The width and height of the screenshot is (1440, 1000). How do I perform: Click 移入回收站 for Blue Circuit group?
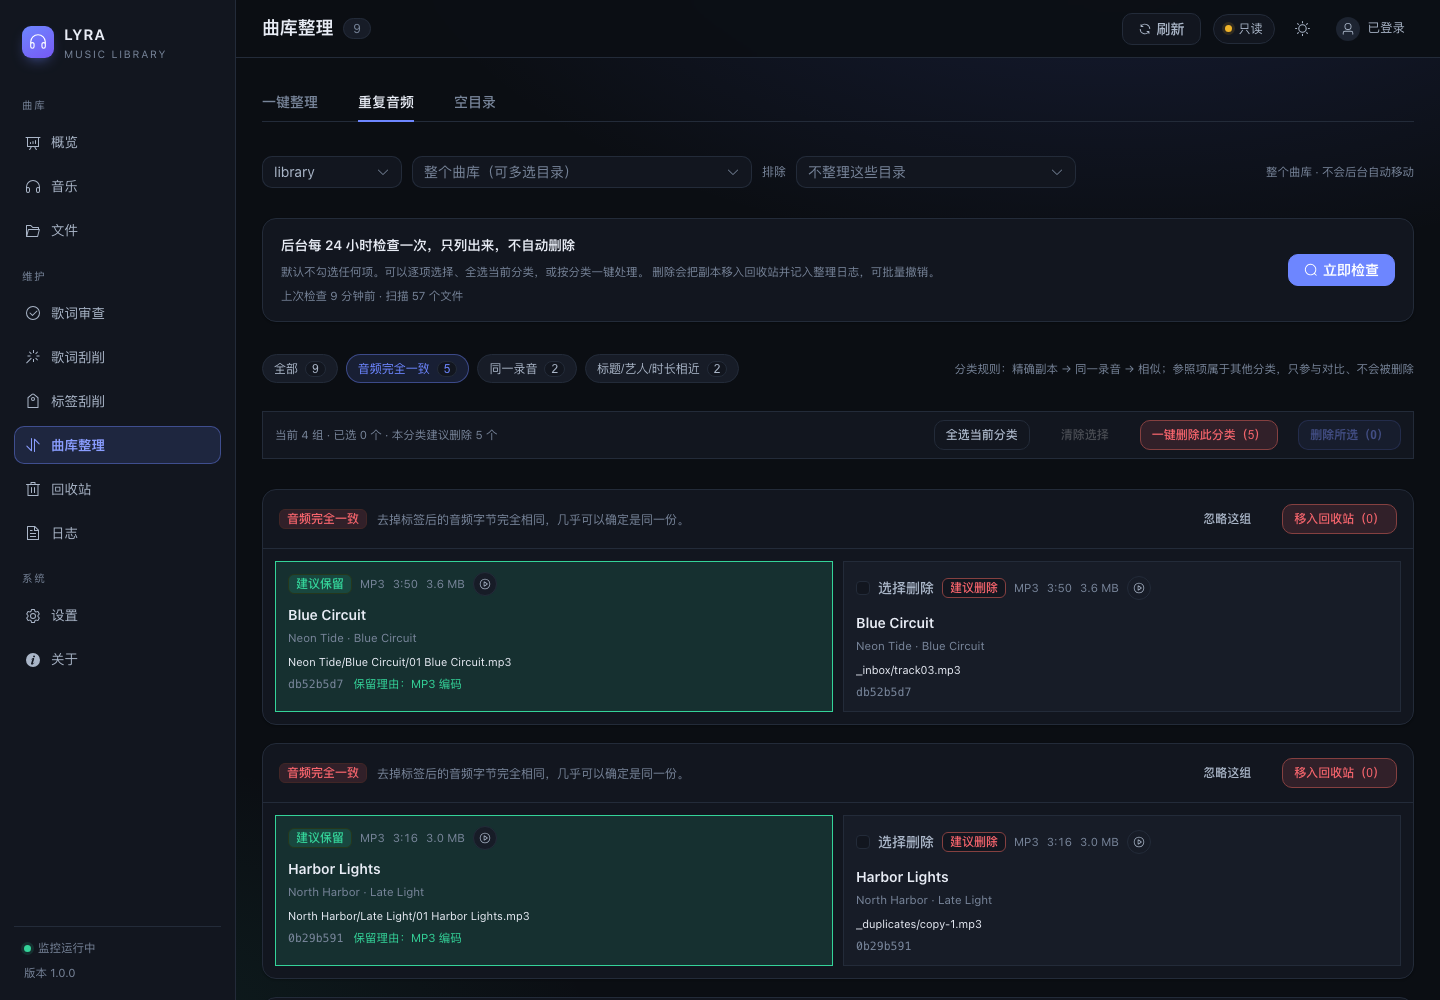click(x=1339, y=519)
